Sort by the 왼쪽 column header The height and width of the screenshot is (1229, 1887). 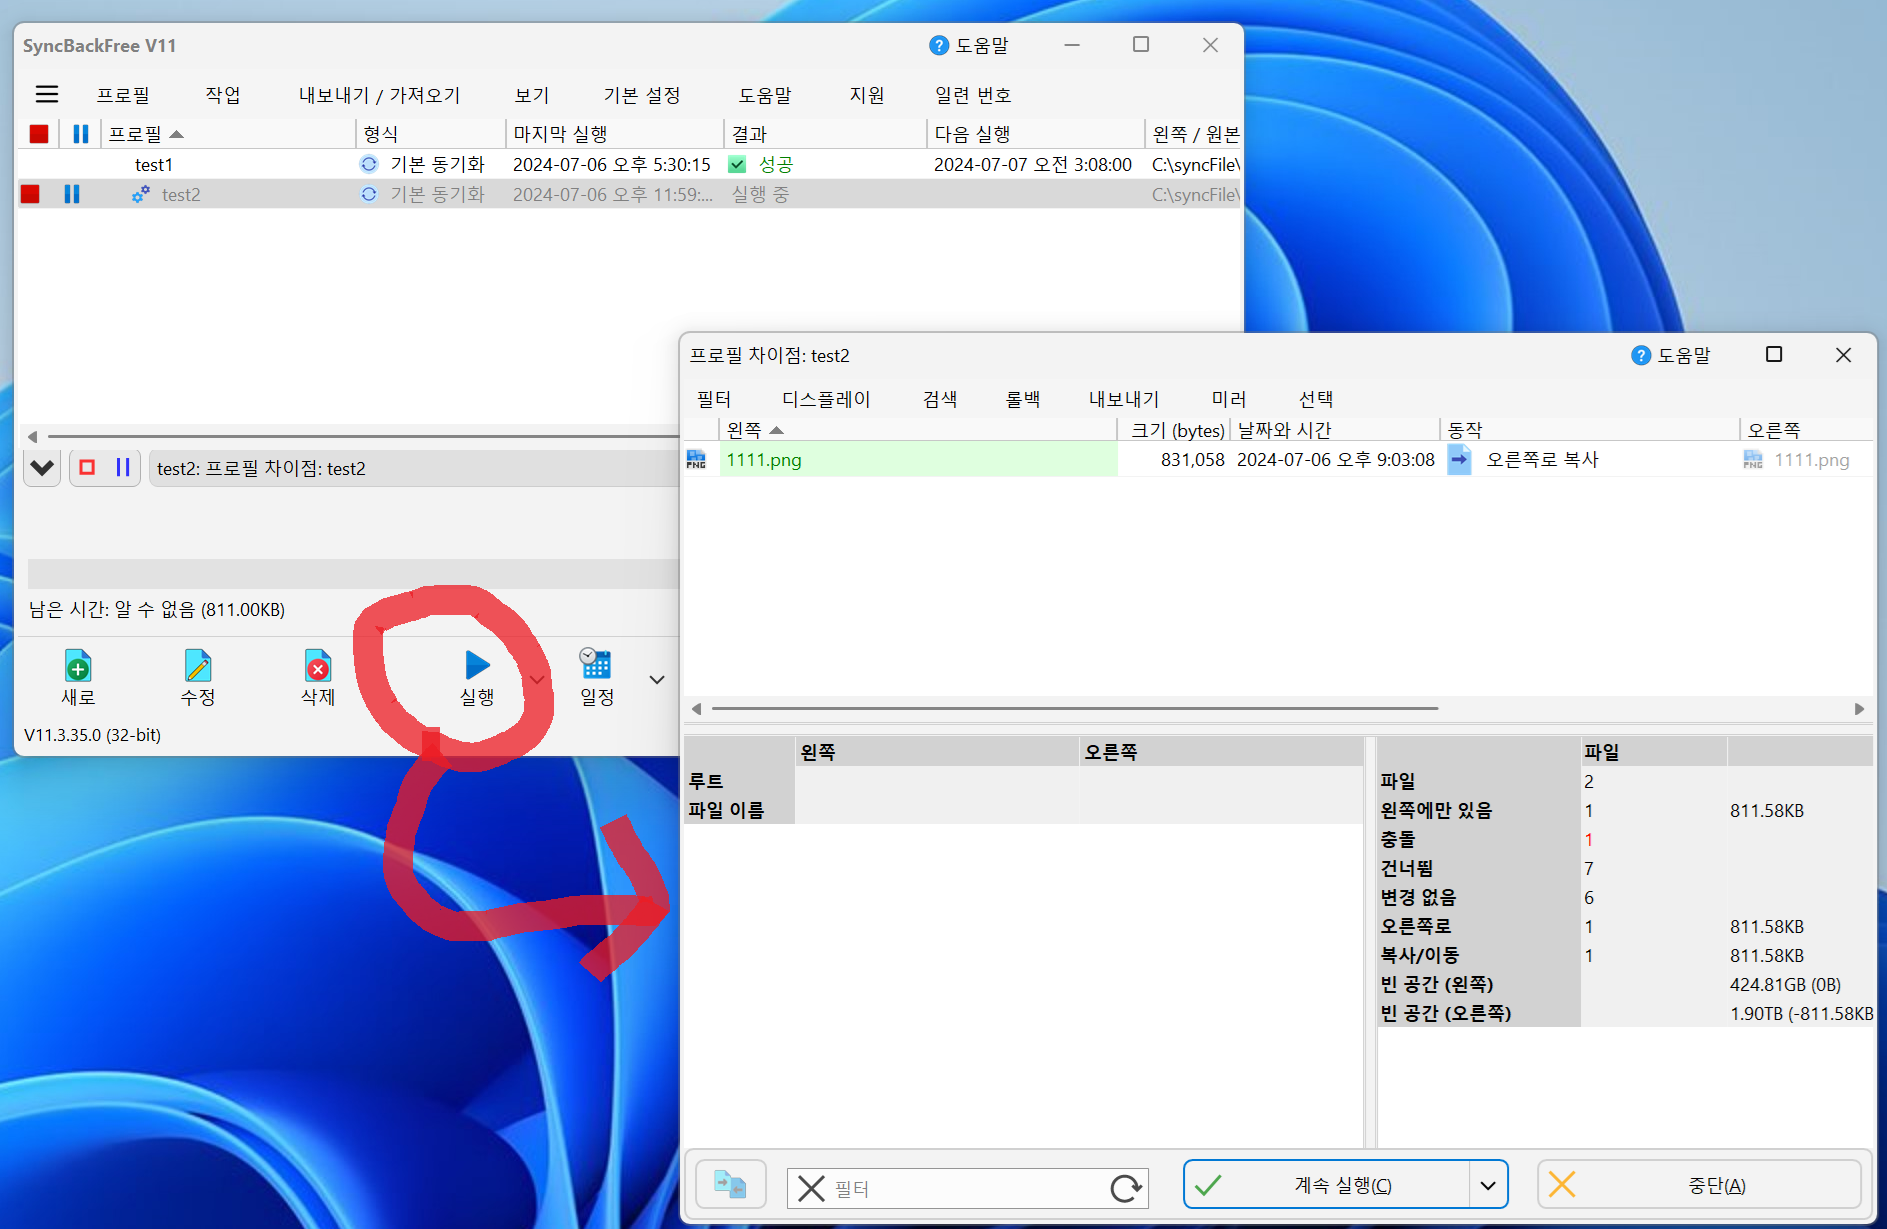click(917, 430)
